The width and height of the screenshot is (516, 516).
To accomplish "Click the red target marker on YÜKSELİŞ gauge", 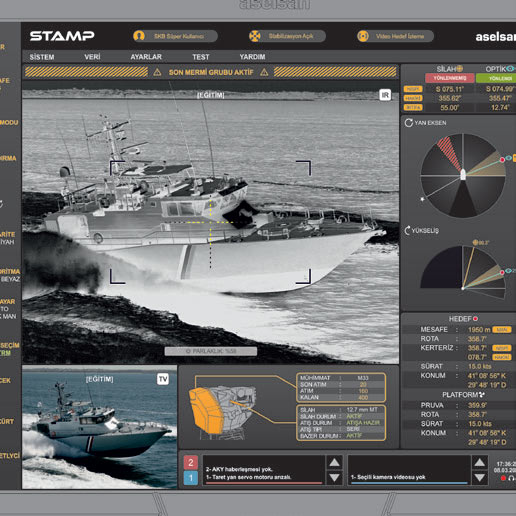I will [x=502, y=273].
